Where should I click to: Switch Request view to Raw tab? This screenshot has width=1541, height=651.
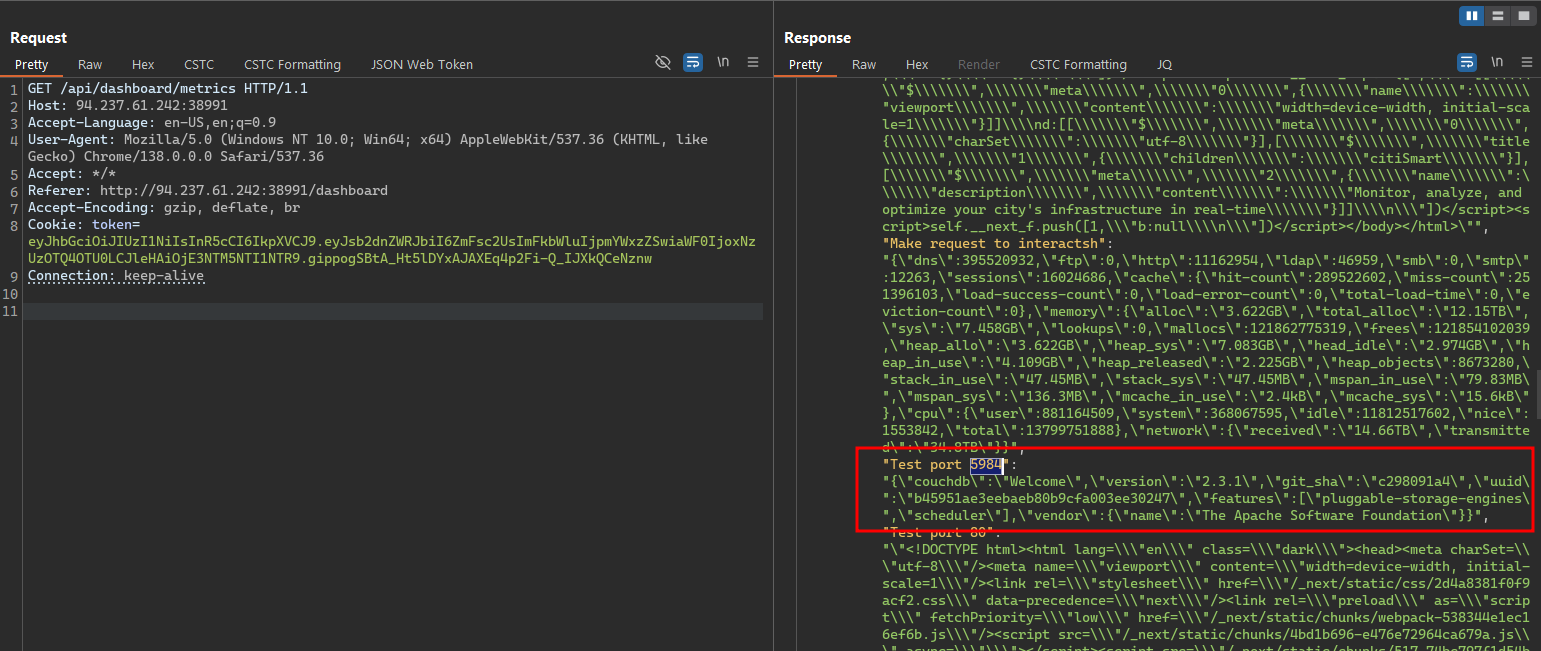(x=90, y=64)
